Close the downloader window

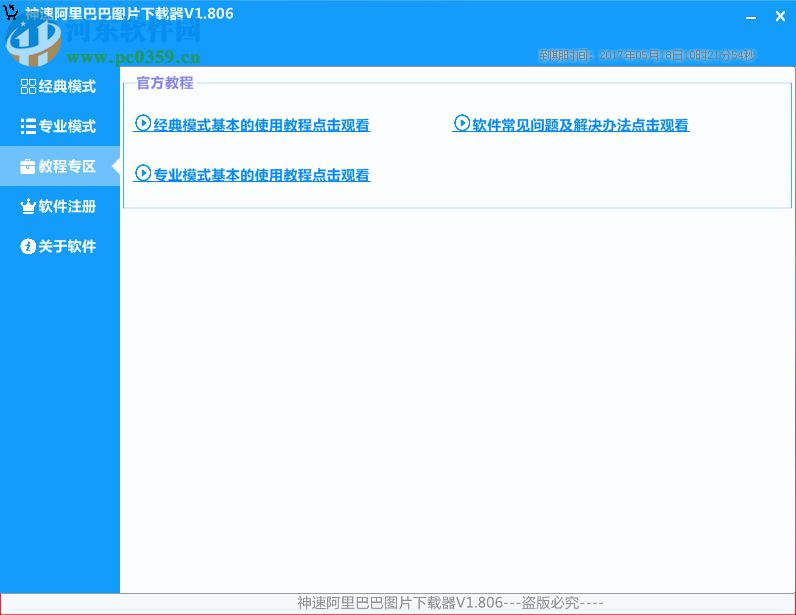coord(780,17)
